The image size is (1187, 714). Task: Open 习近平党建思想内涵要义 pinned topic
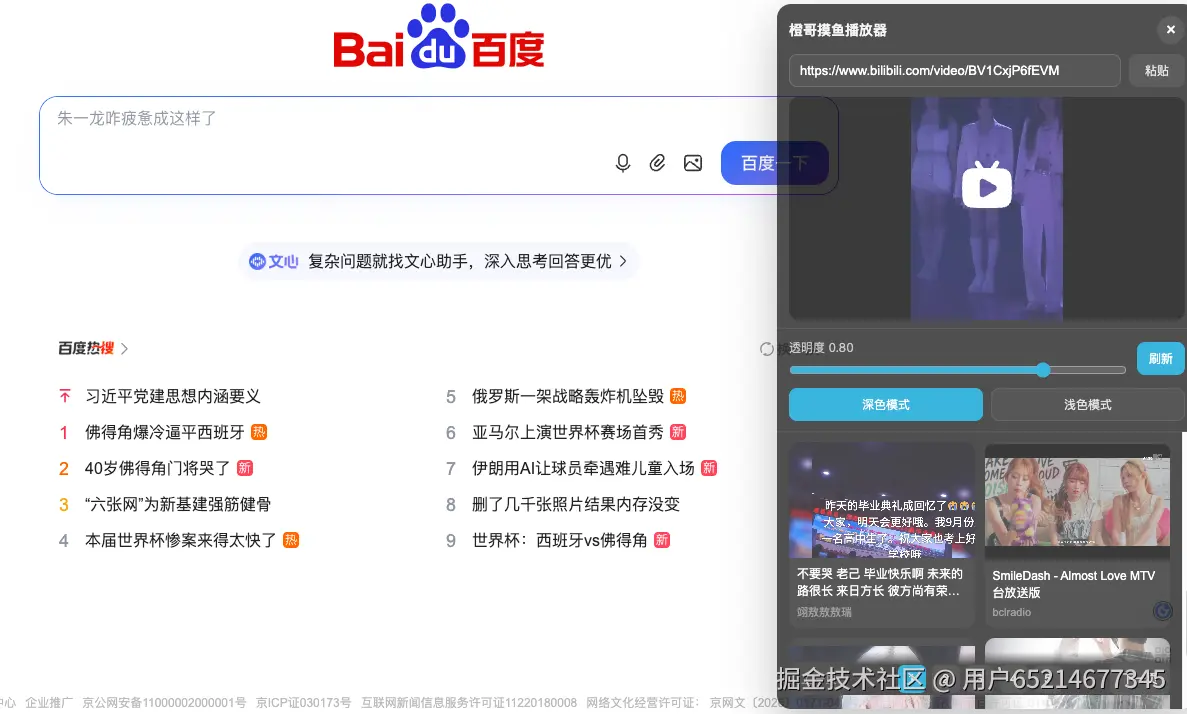coord(173,396)
